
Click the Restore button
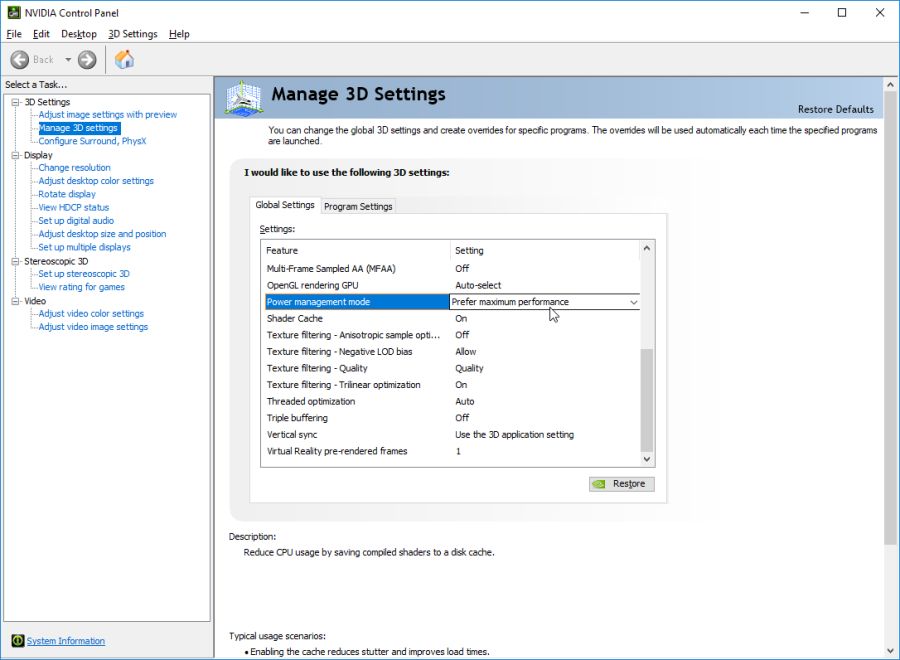coord(622,484)
